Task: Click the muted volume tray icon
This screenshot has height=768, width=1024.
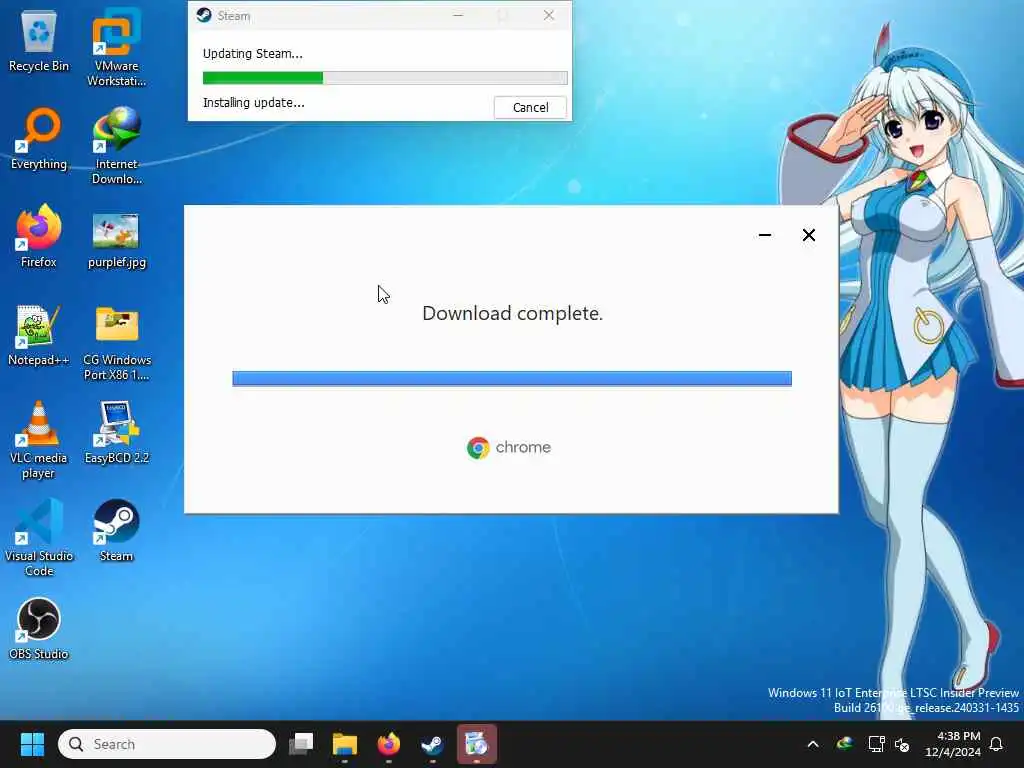Action: (x=902, y=744)
